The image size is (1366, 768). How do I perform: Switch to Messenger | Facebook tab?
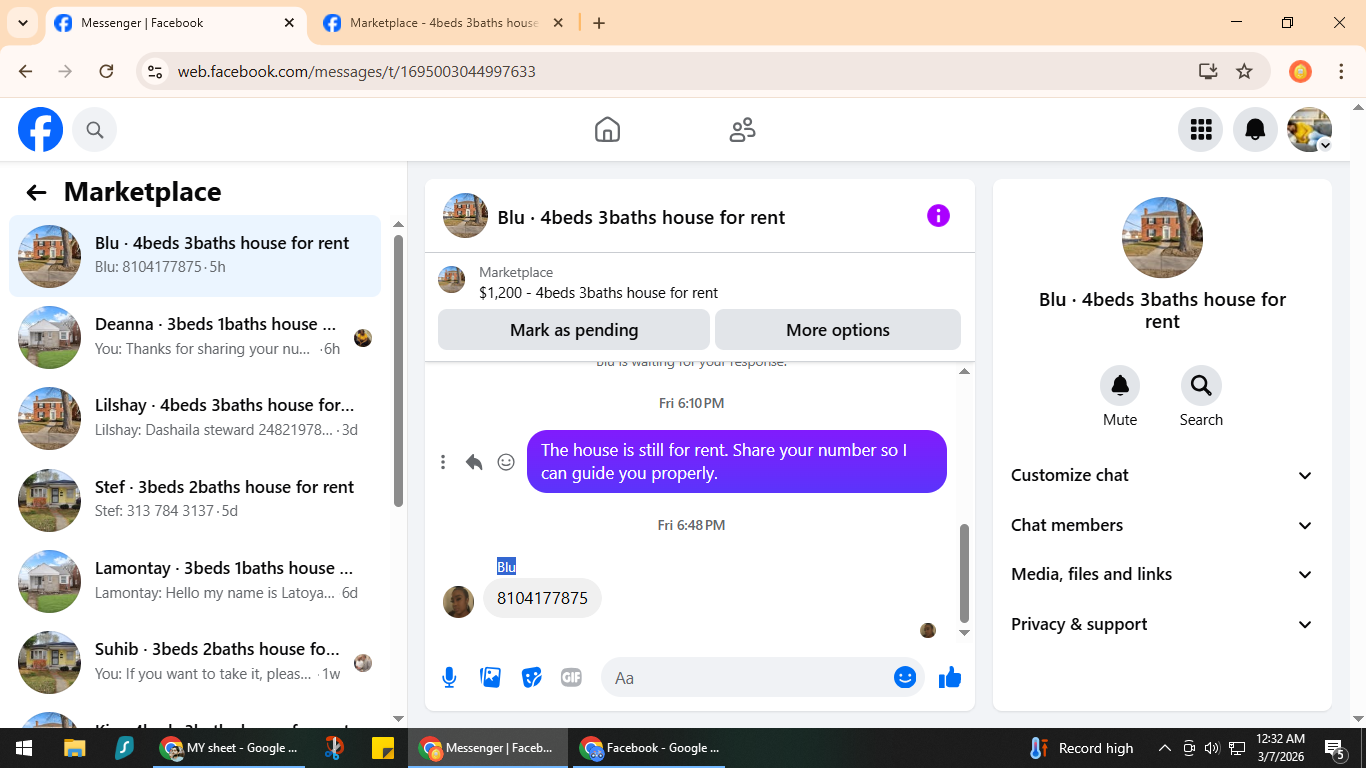coord(175,23)
